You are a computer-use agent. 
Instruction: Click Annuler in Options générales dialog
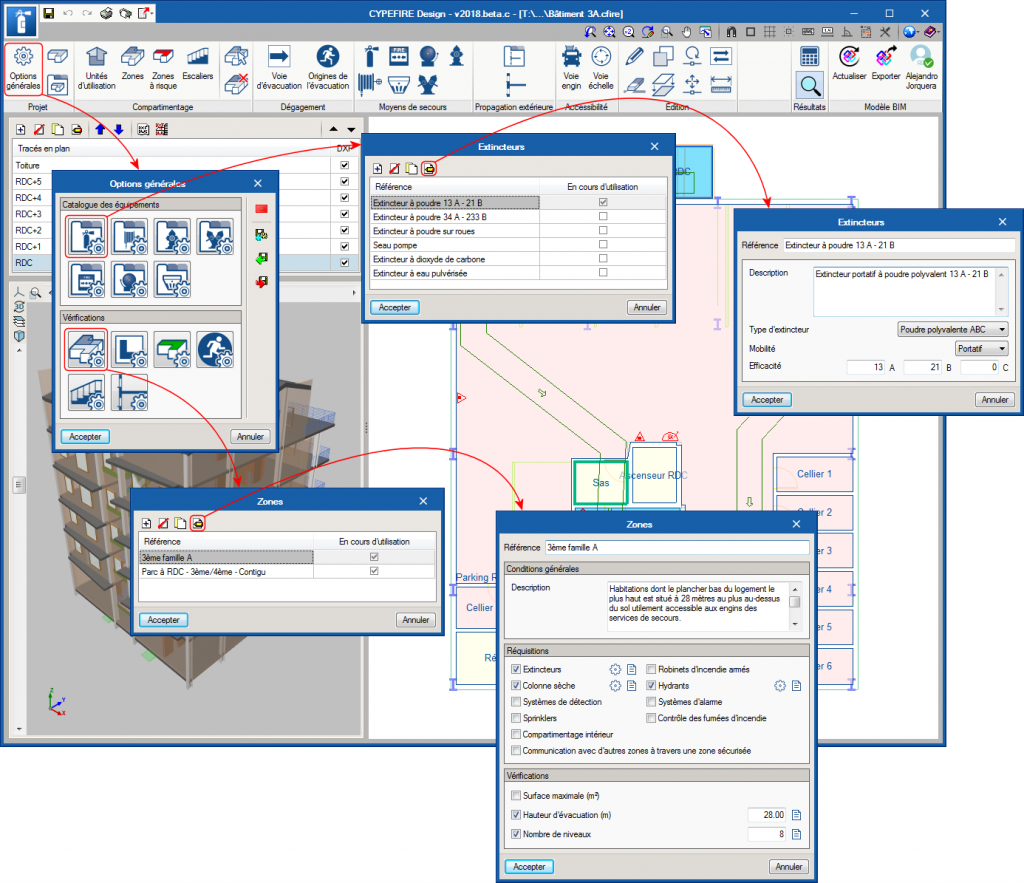pos(251,436)
